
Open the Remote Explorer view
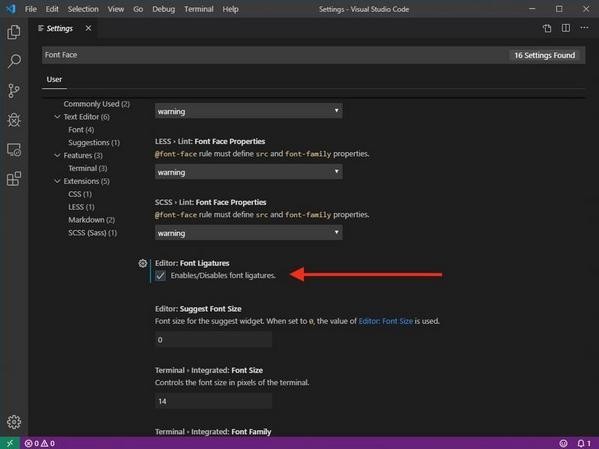coord(14,150)
